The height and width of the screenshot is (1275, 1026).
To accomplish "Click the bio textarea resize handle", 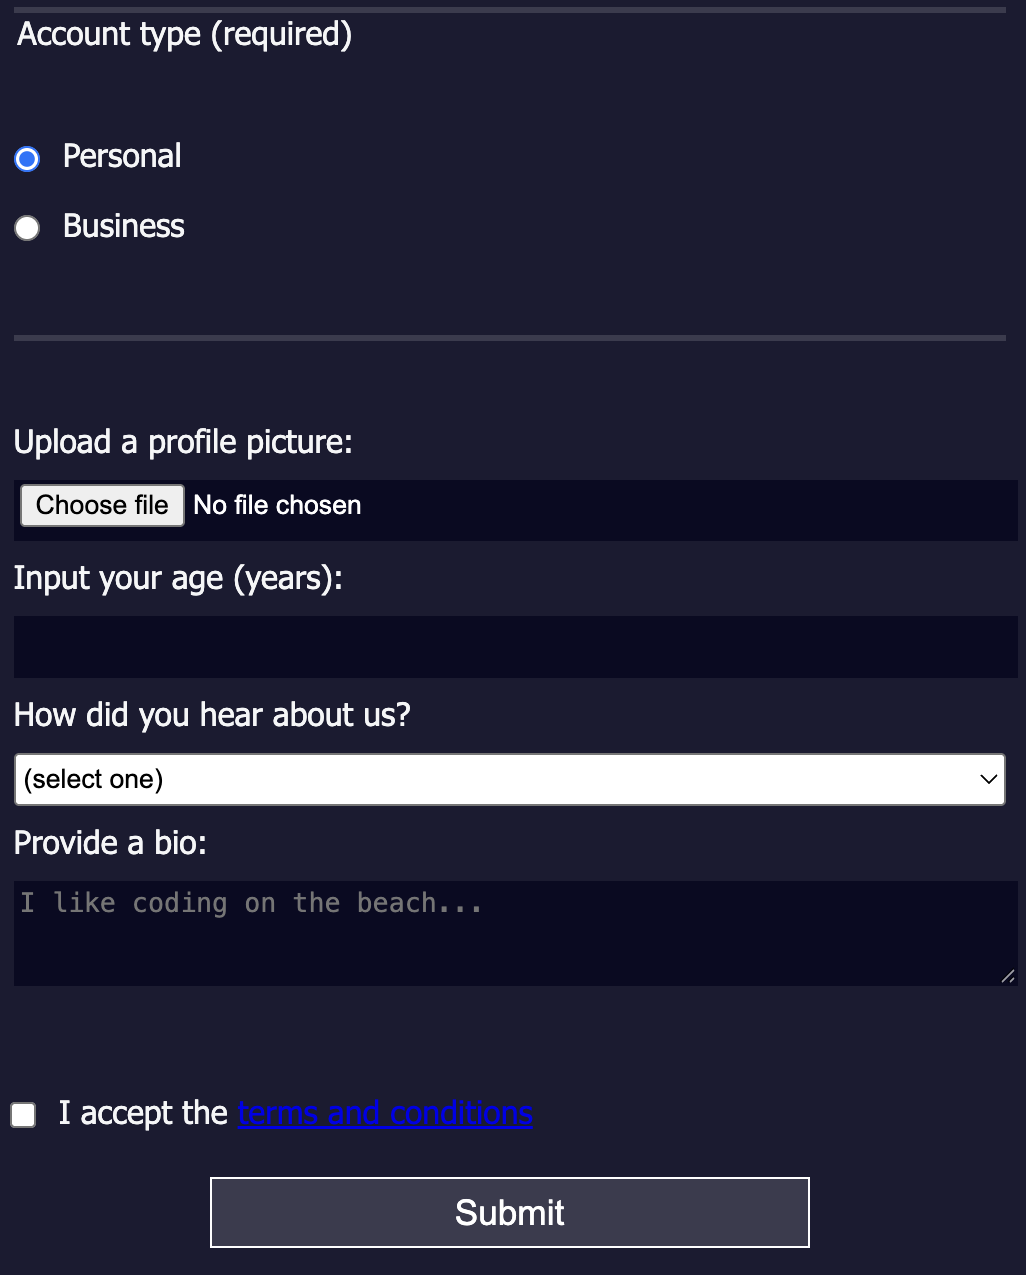I will [x=1007, y=976].
